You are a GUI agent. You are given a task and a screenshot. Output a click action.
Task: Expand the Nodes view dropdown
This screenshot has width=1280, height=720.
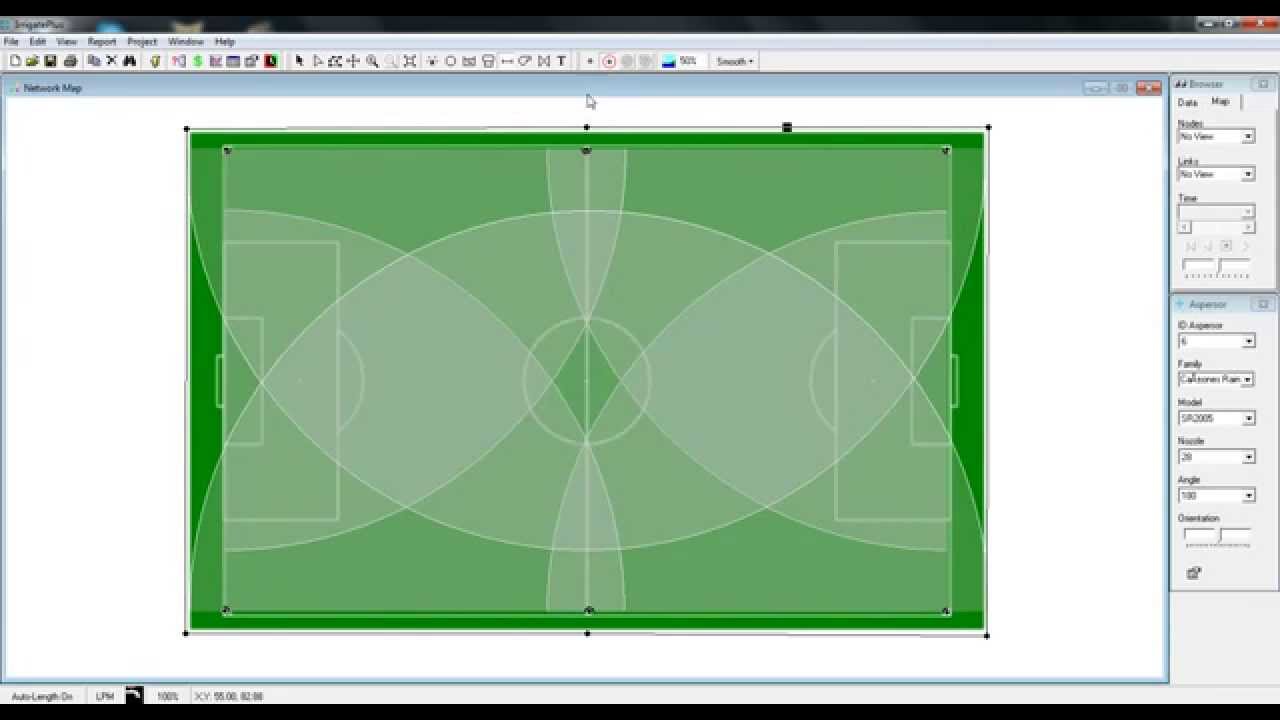coord(1248,136)
